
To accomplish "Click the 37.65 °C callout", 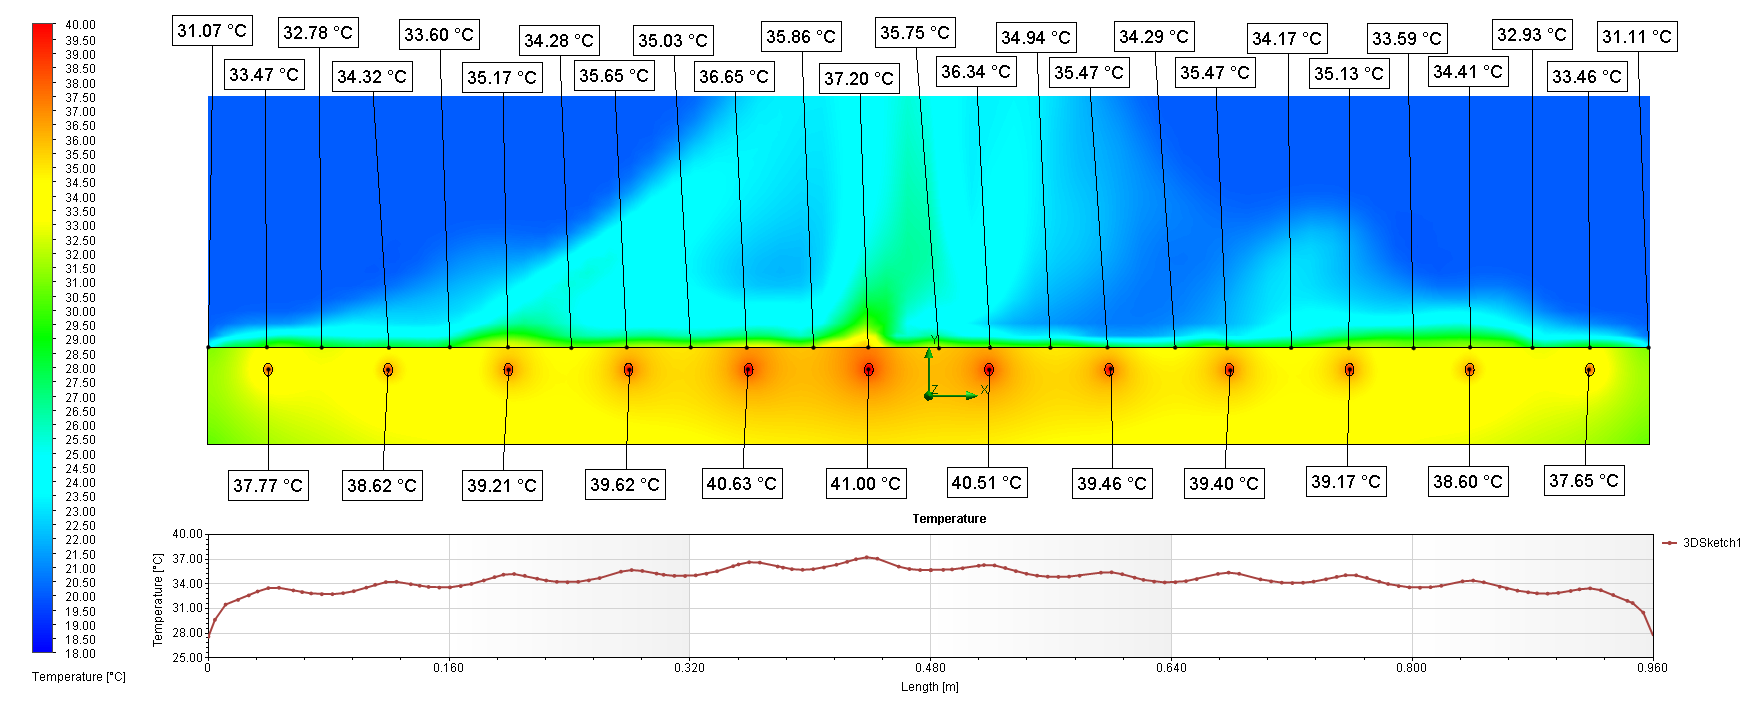I will (1584, 480).
